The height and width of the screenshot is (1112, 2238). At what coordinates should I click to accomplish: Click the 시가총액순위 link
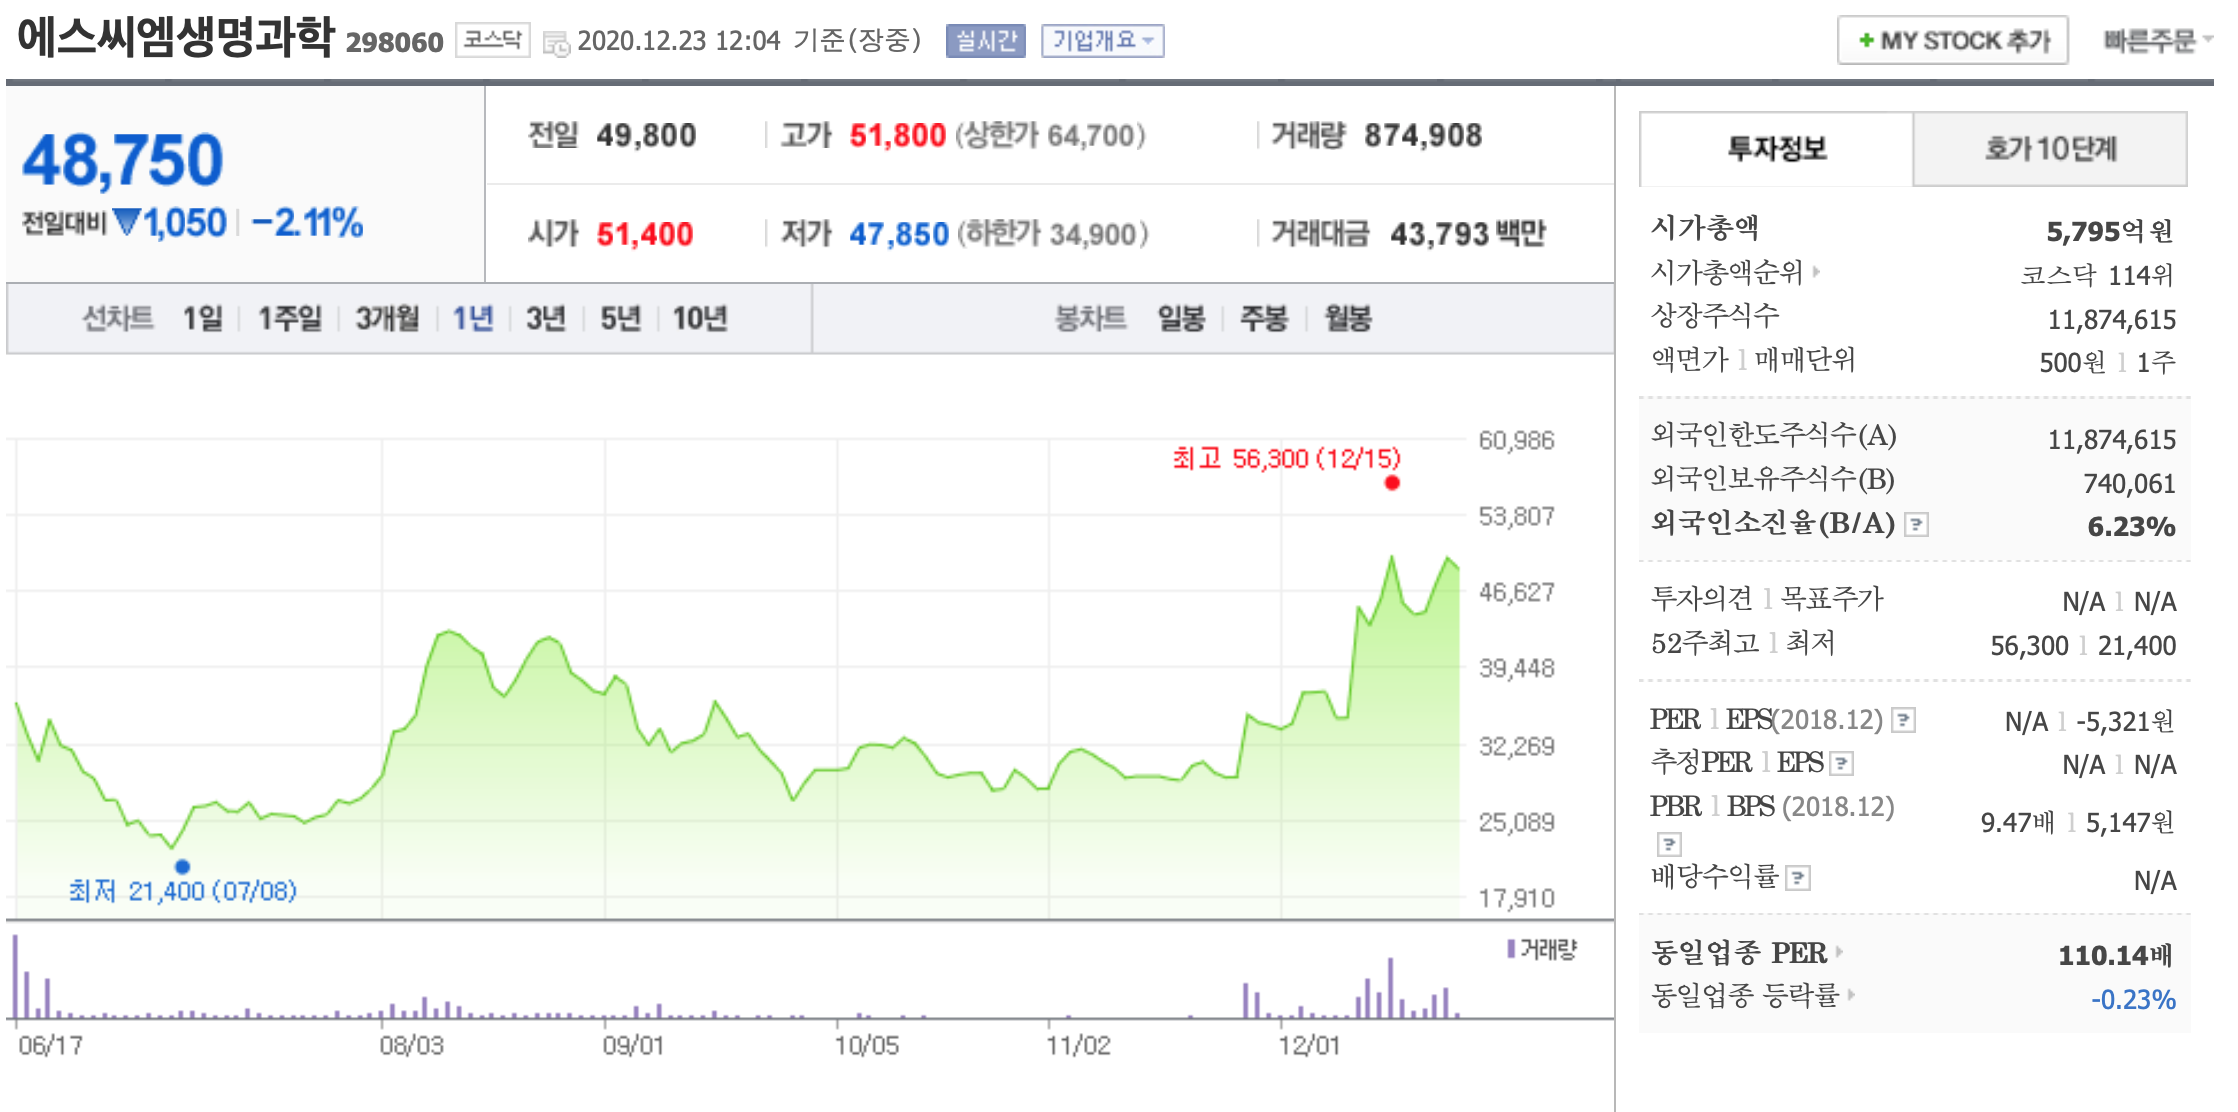click(1727, 271)
